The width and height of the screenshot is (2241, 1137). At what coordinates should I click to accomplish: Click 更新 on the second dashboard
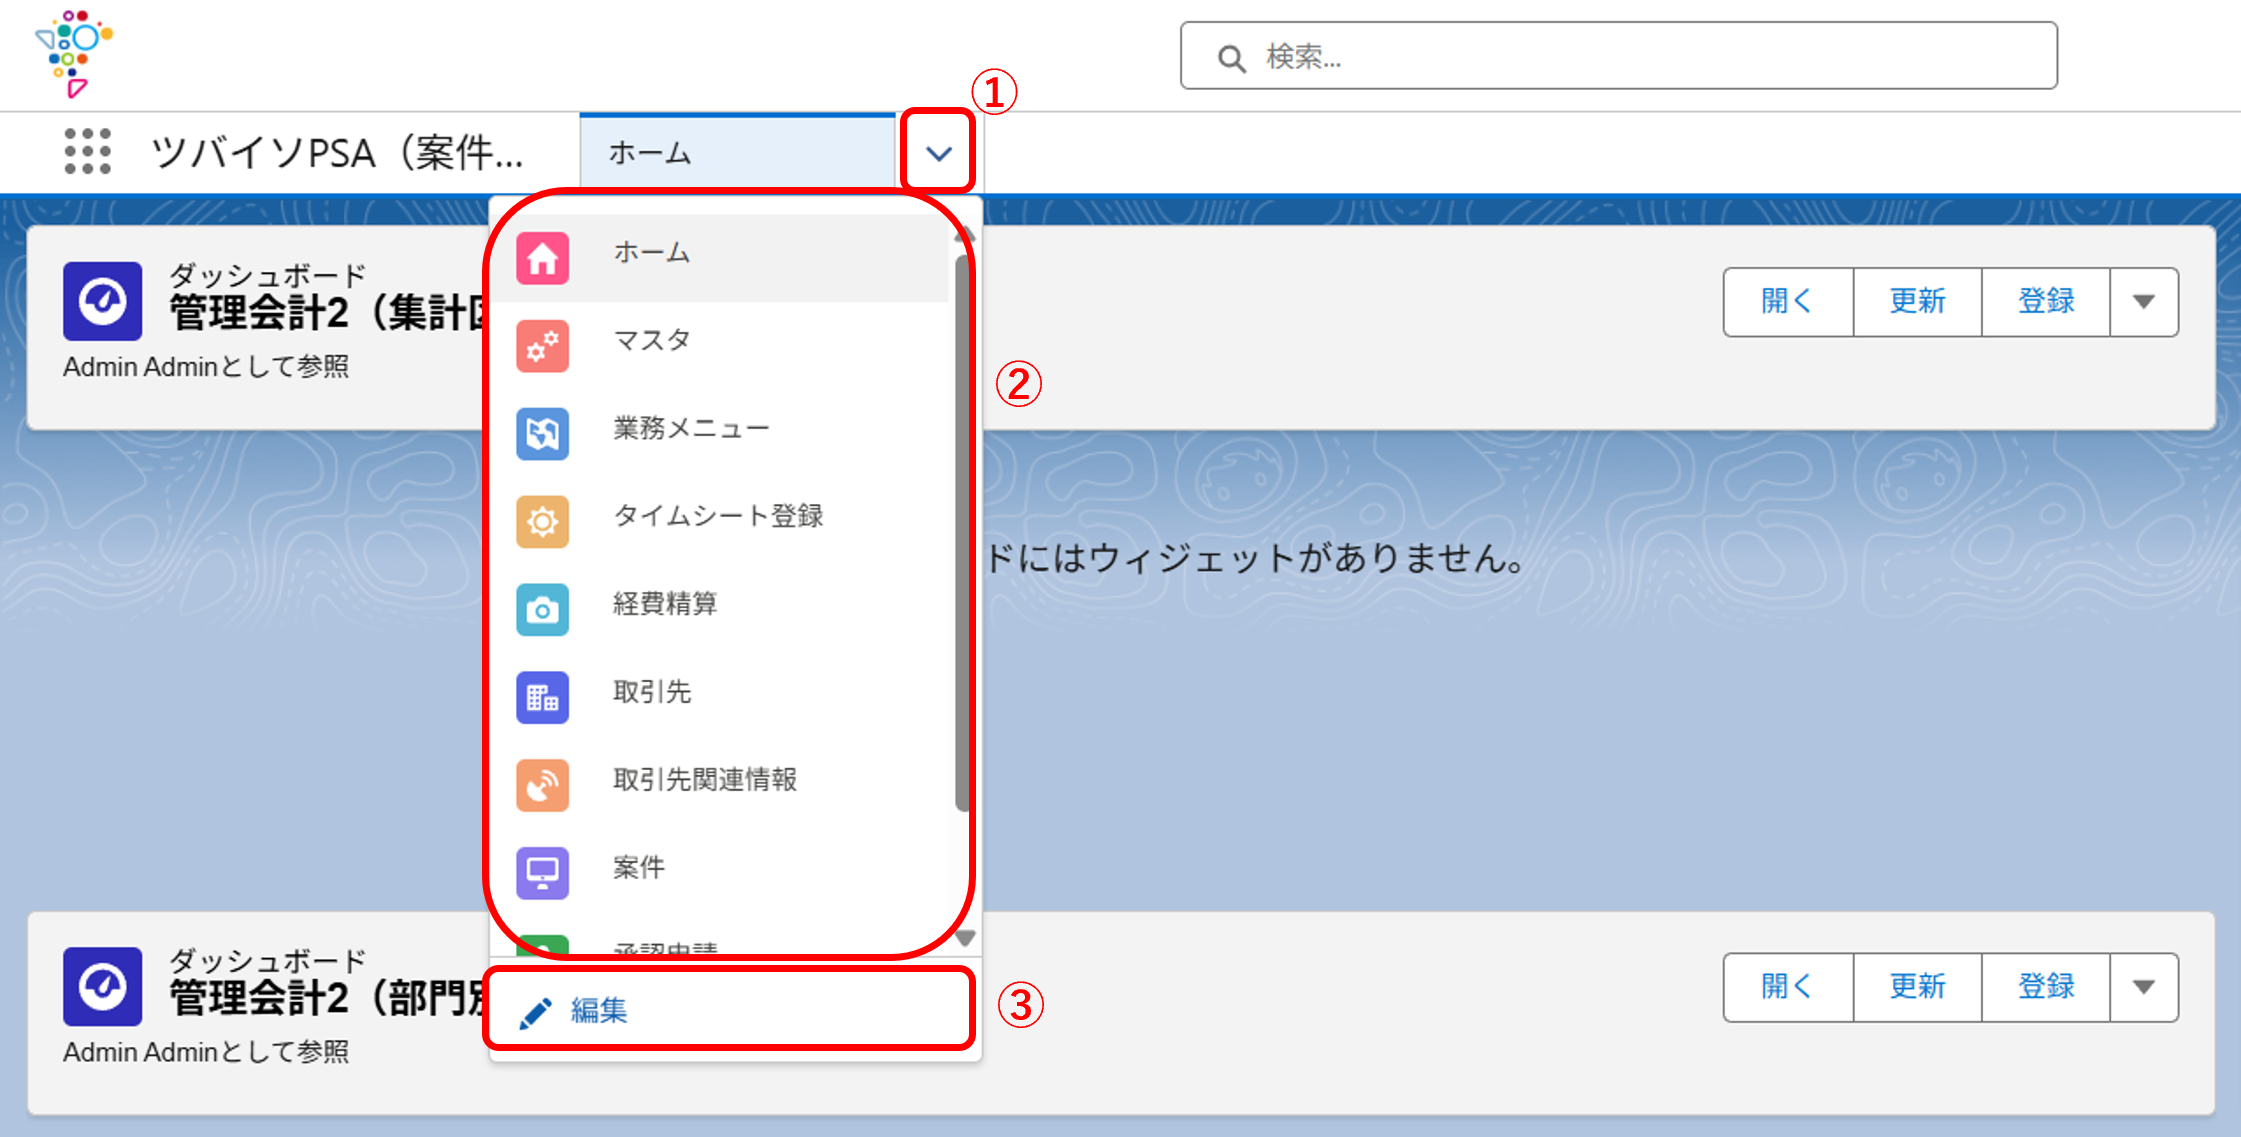coord(1917,987)
